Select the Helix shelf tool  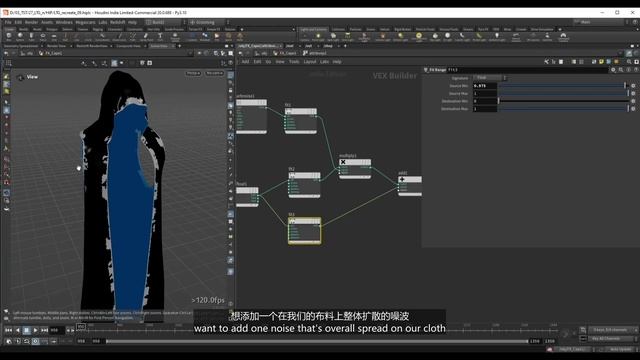(x=240, y=37)
